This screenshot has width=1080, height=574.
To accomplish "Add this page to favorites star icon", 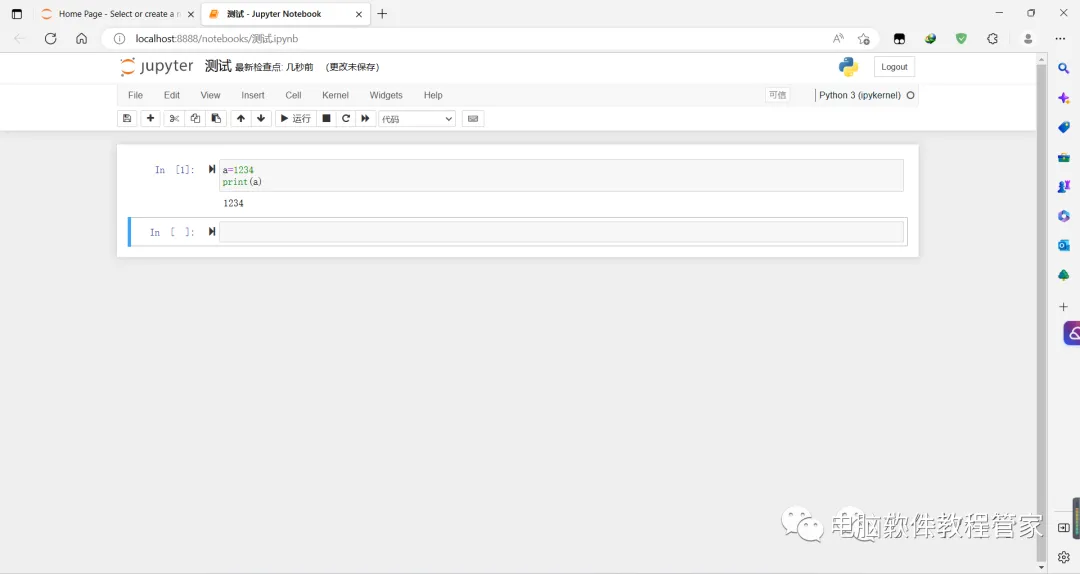I will pyautogui.click(x=864, y=39).
